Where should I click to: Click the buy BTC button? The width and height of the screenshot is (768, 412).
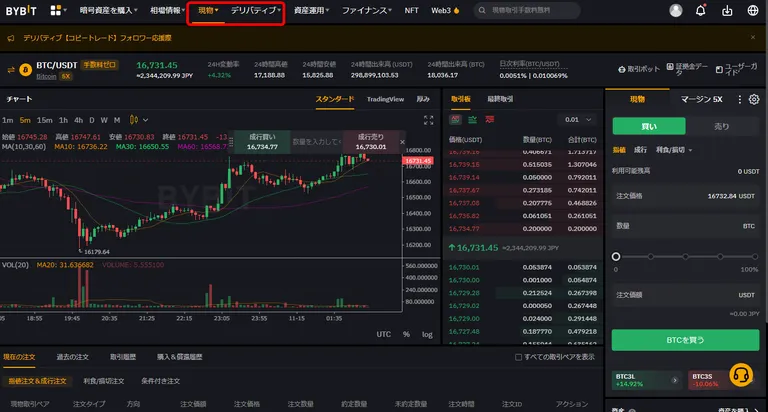(x=685, y=340)
